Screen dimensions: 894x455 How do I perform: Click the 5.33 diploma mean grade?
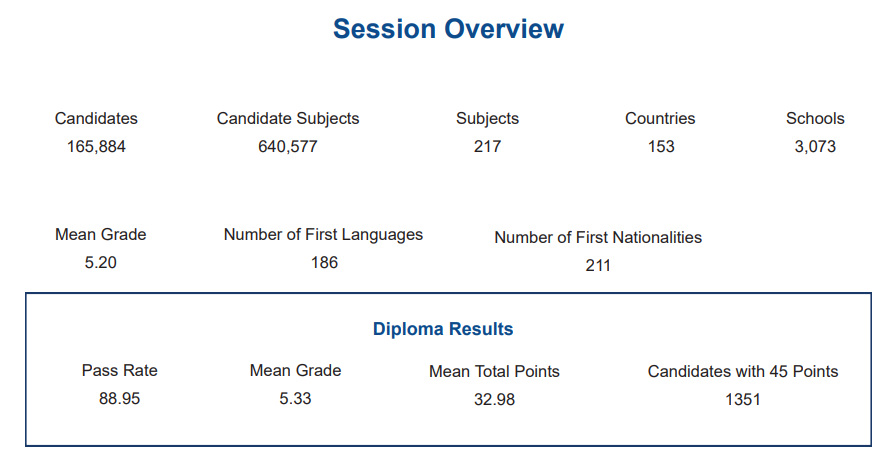295,398
